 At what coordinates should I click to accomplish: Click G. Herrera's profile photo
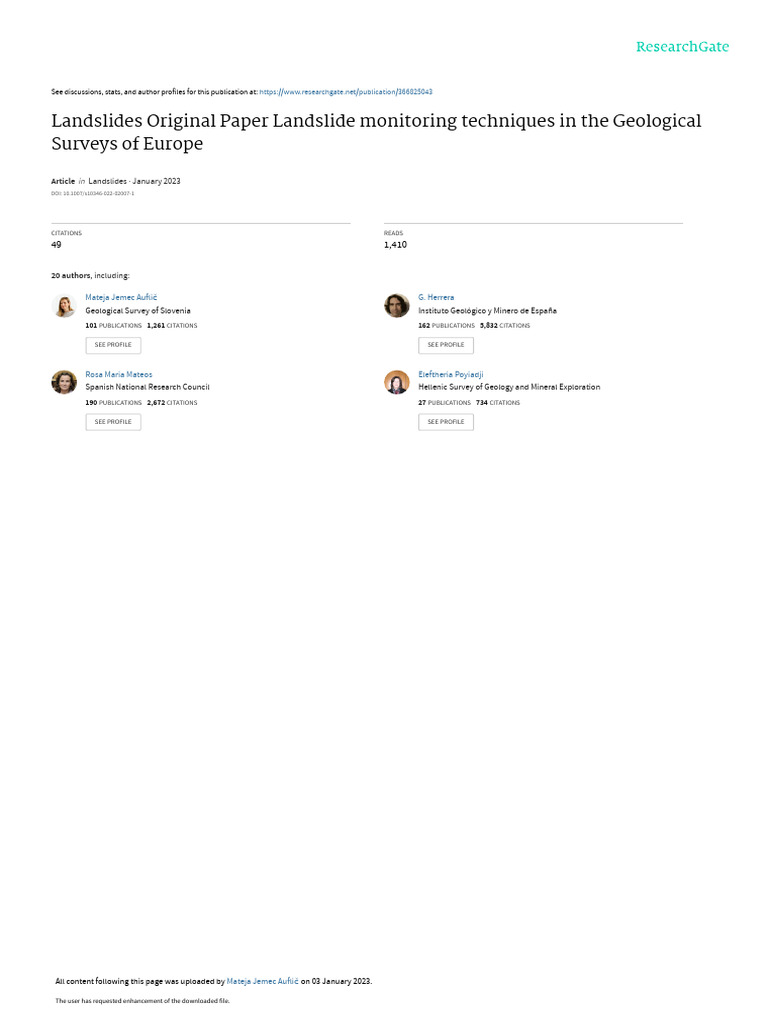(x=397, y=306)
